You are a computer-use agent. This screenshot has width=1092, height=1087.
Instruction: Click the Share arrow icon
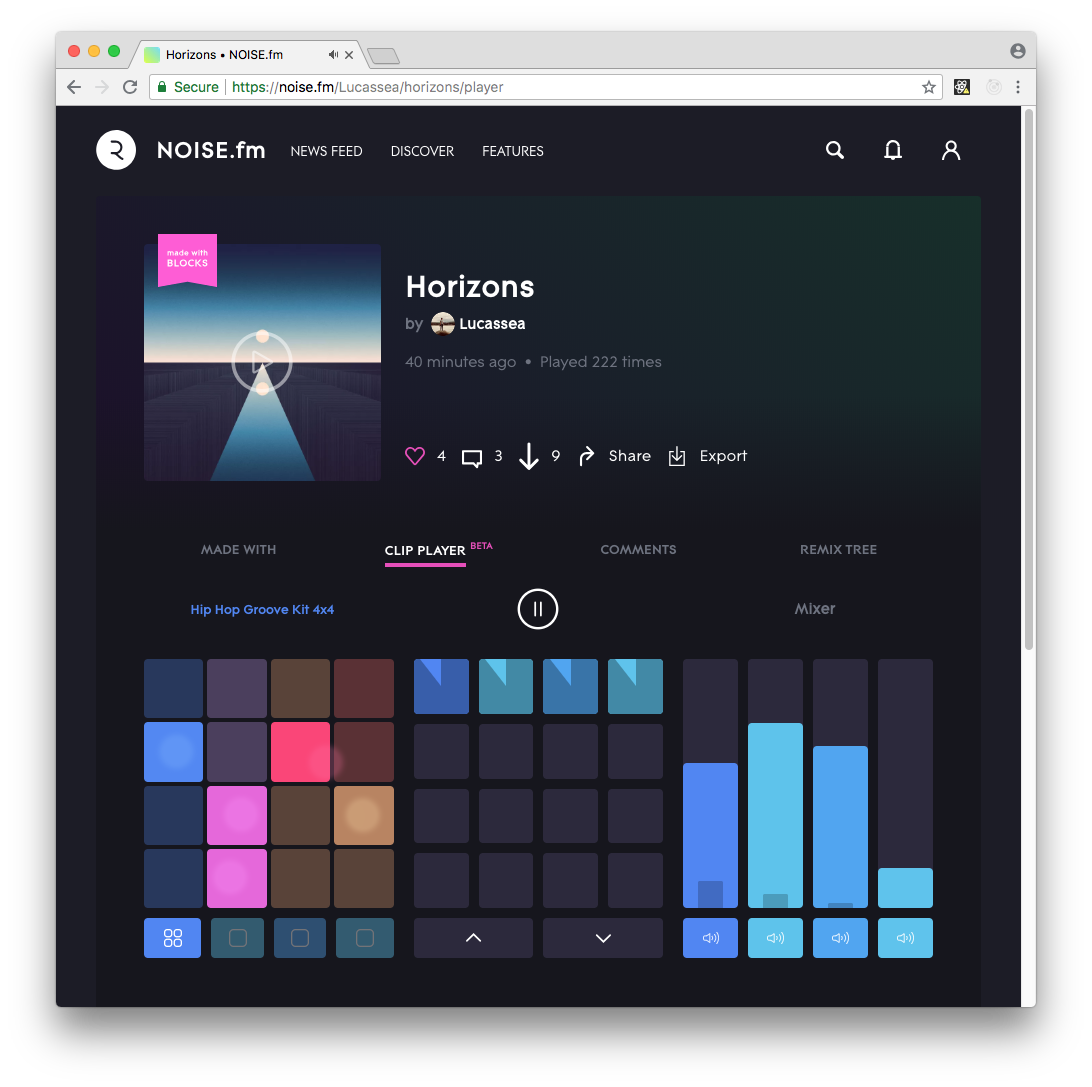[x=586, y=456]
